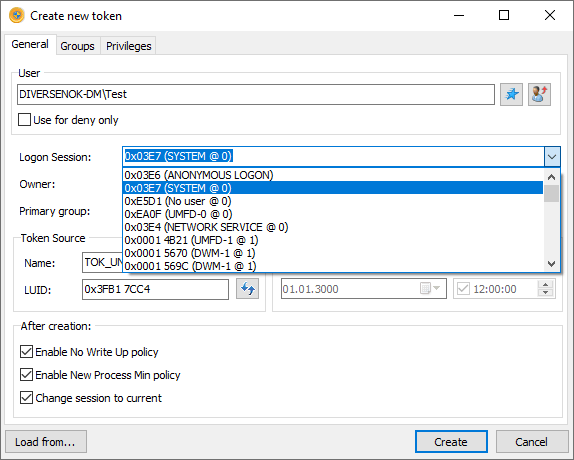Image resolution: width=574 pixels, height=460 pixels.
Task: Open the calendar picker on the 01.01.3000 date field
Action: 430,289
